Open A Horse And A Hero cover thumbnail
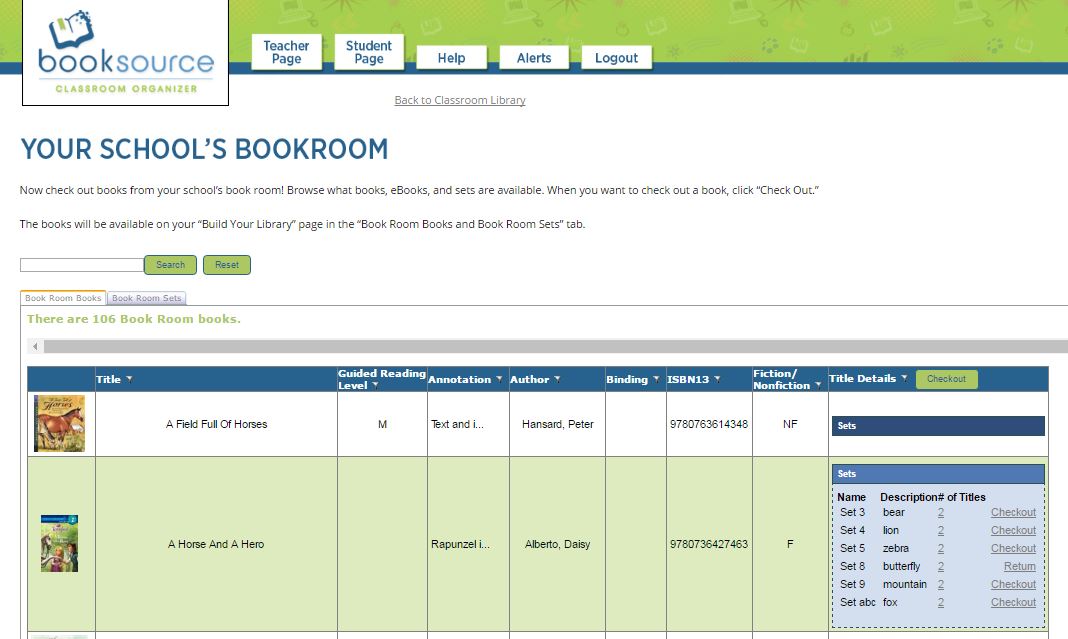Image resolution: width=1068 pixels, height=639 pixels. point(59,544)
